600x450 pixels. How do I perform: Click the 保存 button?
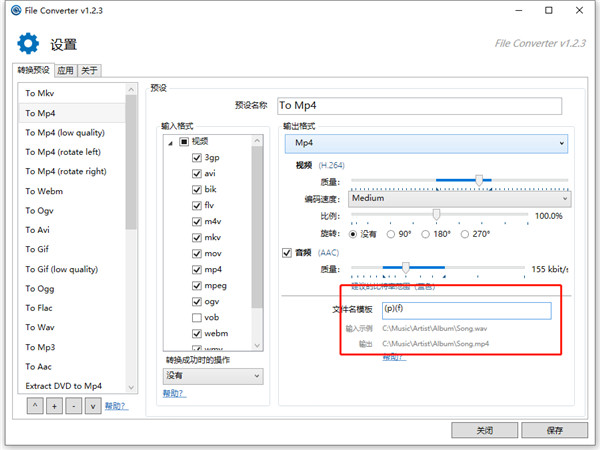click(x=554, y=430)
